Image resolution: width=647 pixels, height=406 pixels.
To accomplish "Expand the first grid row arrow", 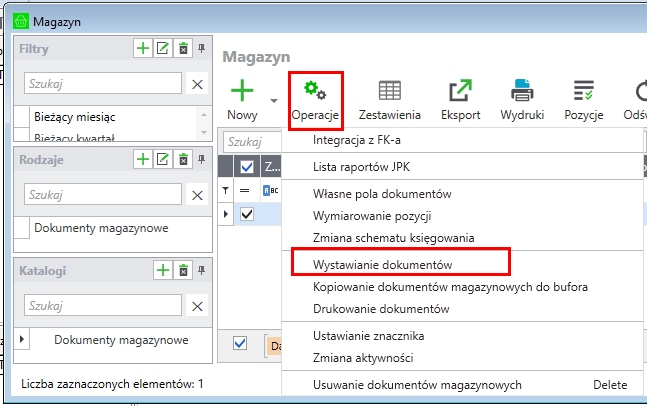I will [225, 213].
